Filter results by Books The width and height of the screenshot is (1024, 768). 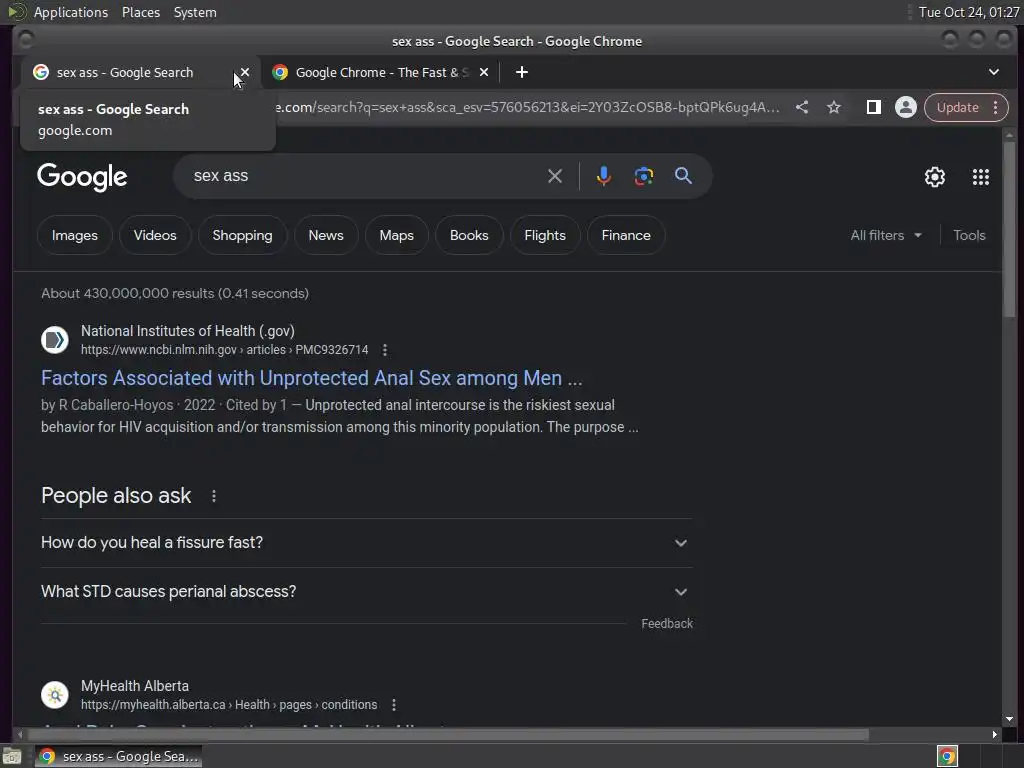click(469, 235)
